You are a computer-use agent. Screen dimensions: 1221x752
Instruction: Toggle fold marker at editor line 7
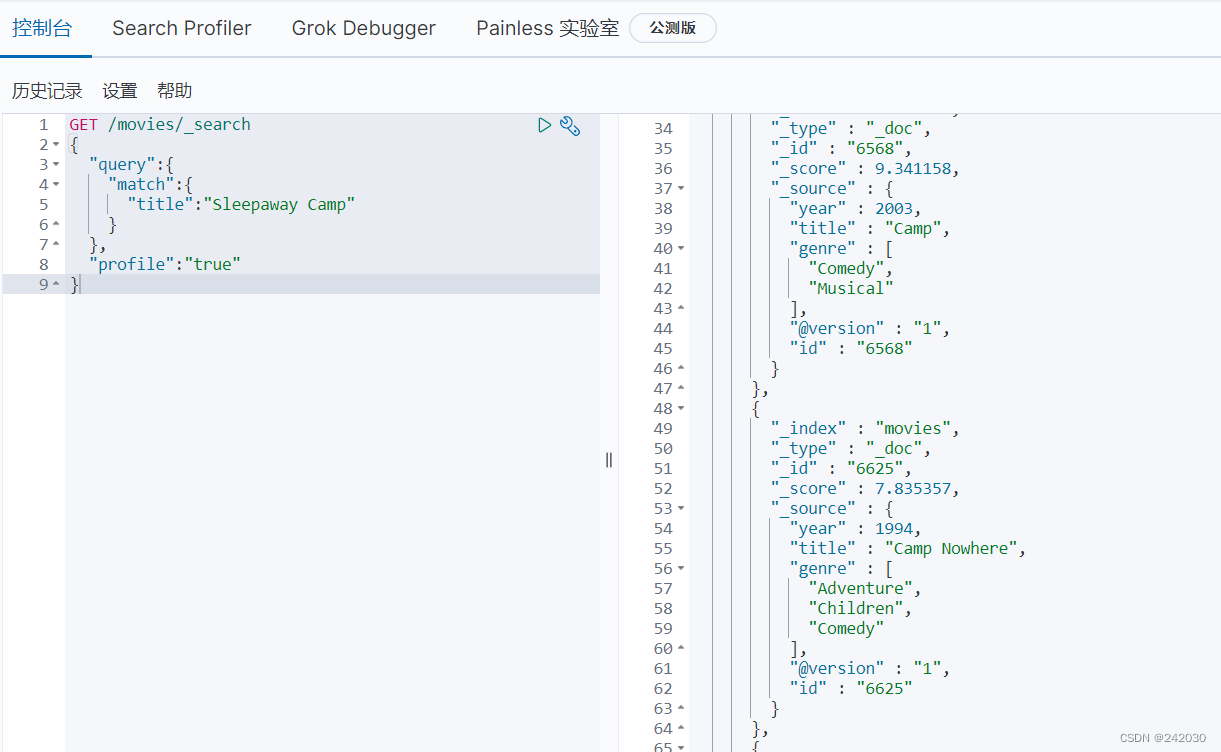(56, 245)
